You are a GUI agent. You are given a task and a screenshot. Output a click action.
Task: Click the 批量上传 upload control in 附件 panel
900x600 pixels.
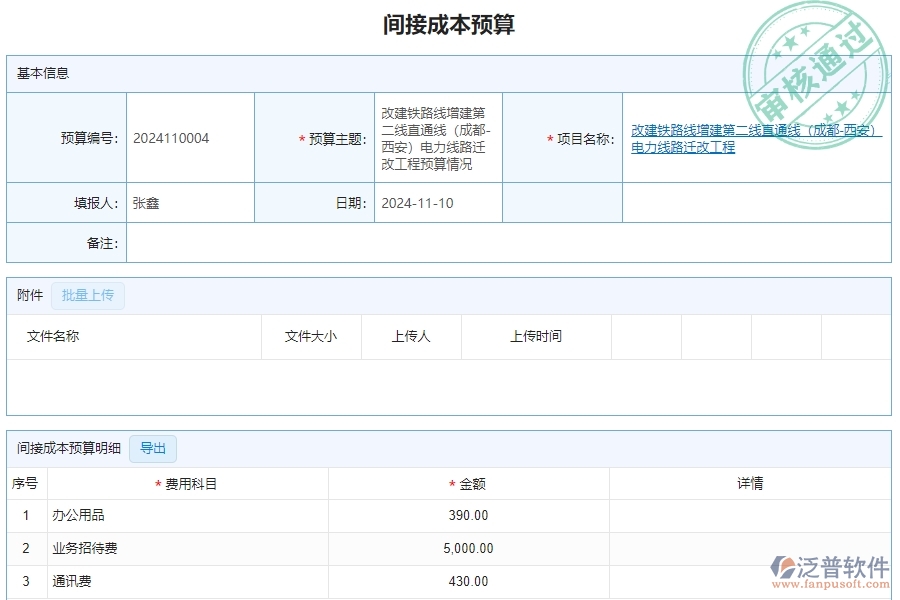87,295
